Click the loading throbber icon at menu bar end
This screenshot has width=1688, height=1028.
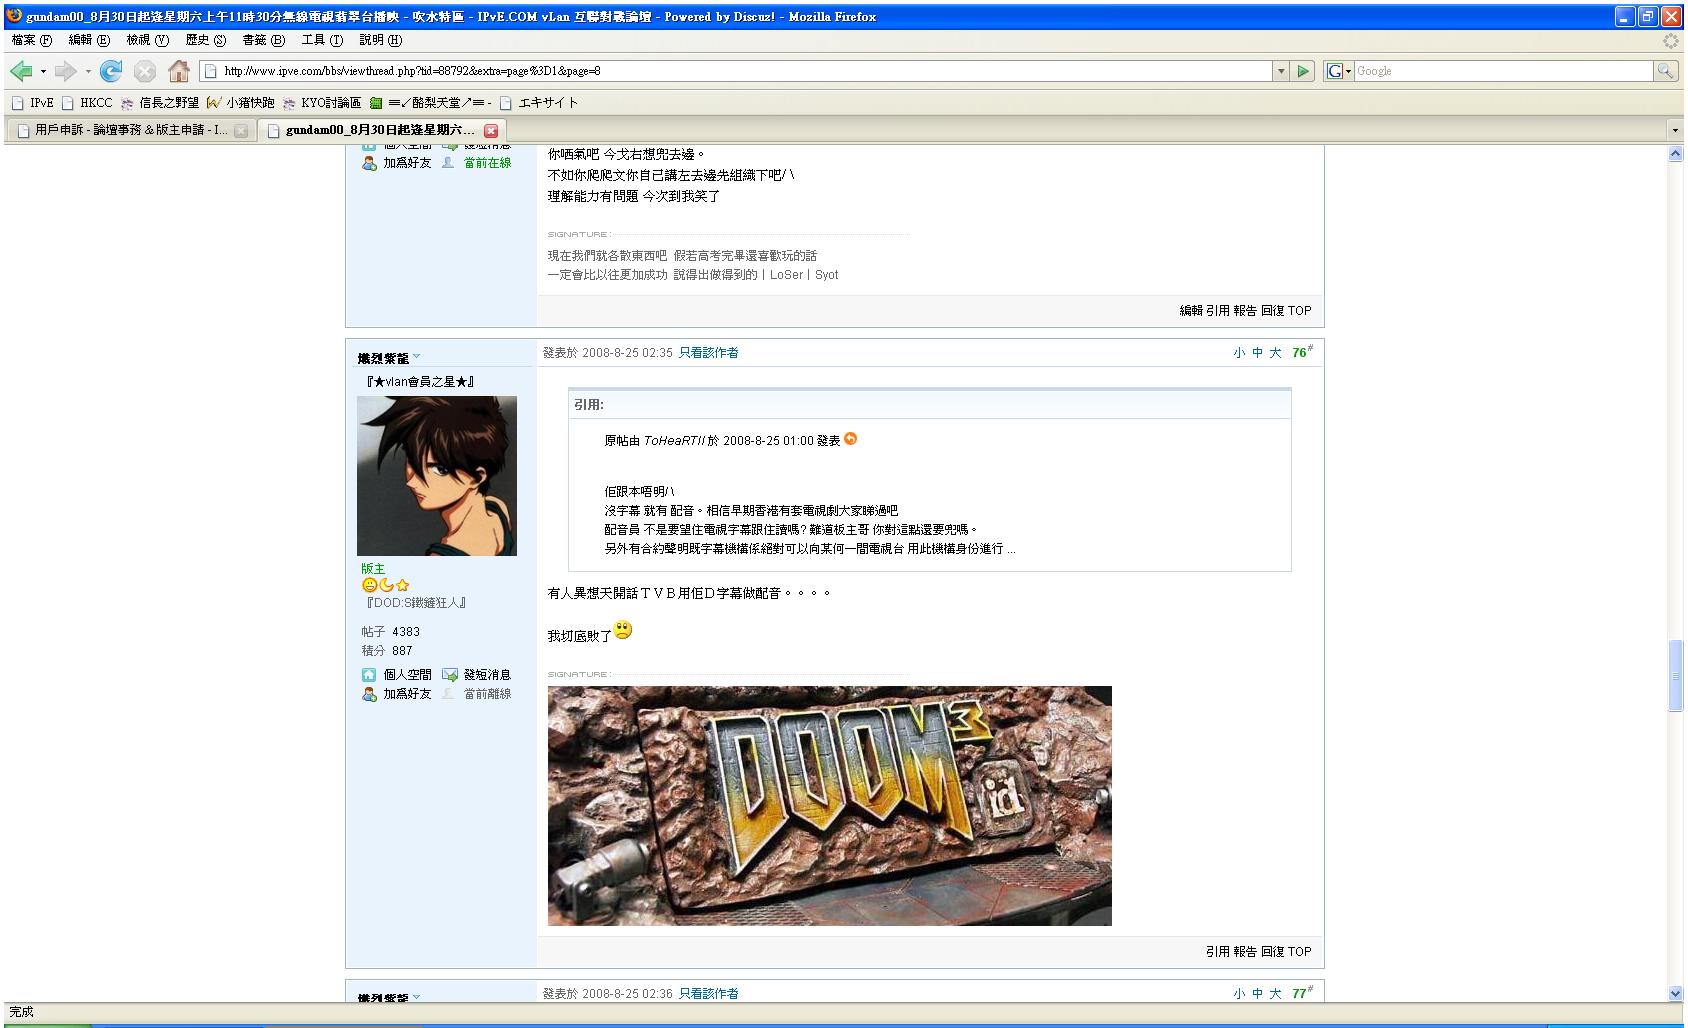tap(1670, 41)
